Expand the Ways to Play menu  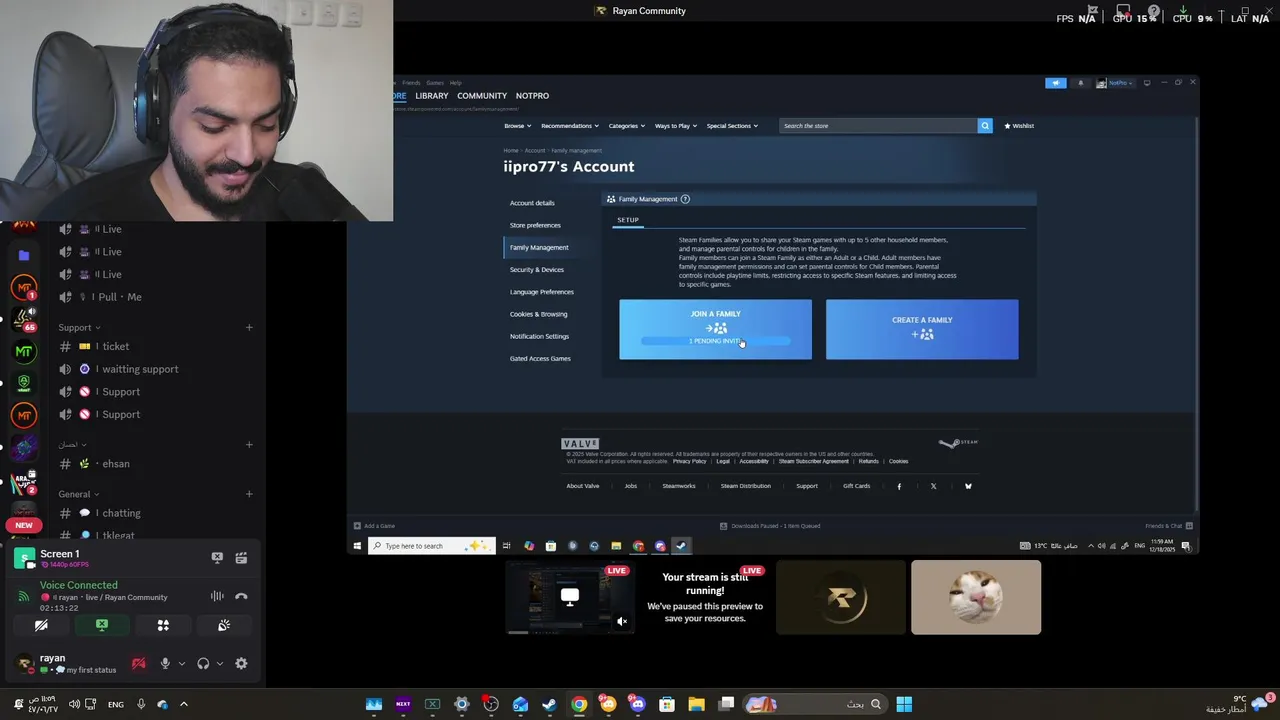(675, 126)
